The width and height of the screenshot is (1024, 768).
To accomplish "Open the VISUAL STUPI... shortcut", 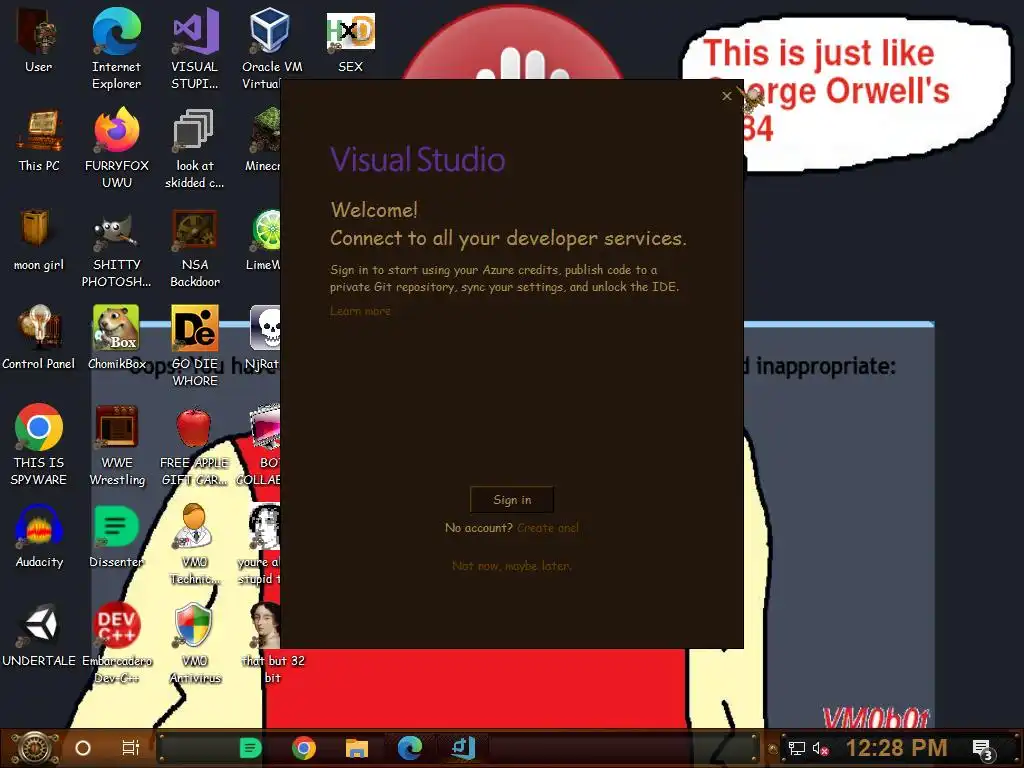I will [195, 48].
